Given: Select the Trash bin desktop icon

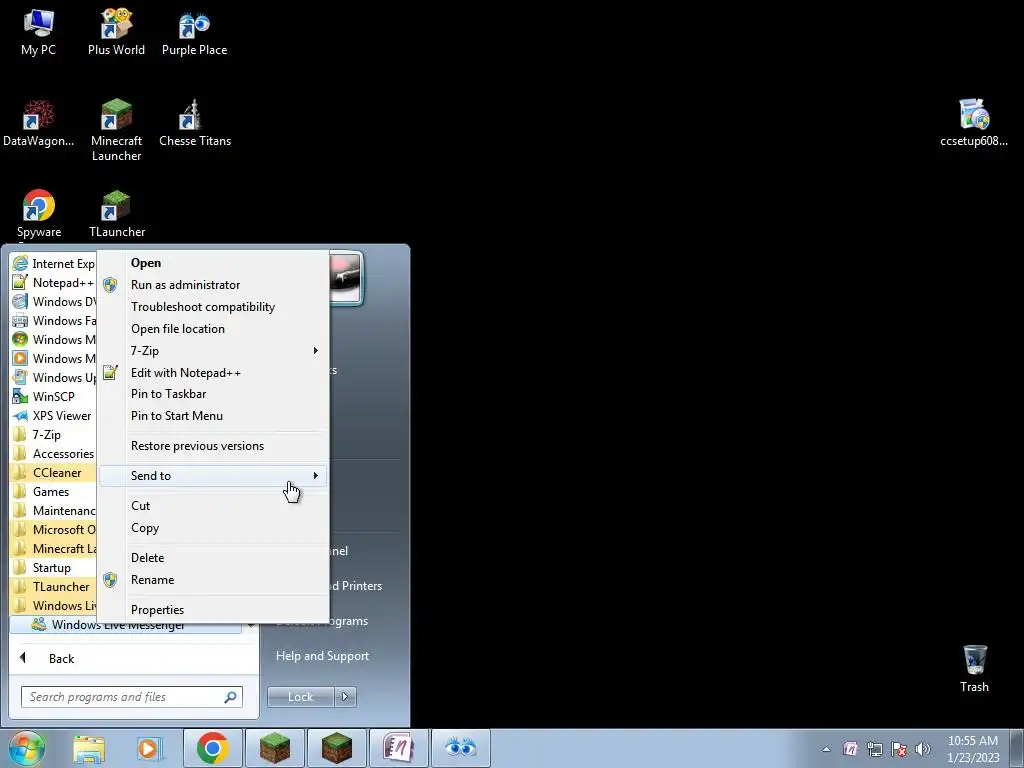Looking at the screenshot, I should 974,669.
